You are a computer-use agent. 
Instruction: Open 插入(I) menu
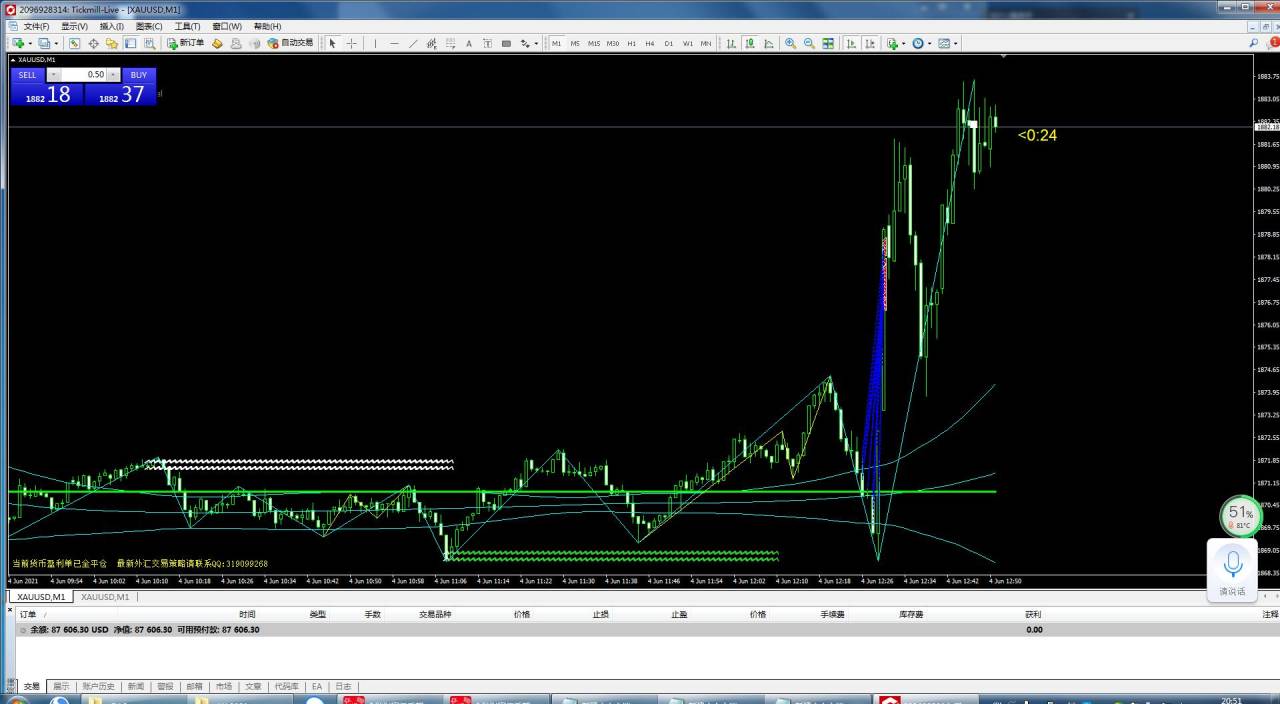coord(112,26)
